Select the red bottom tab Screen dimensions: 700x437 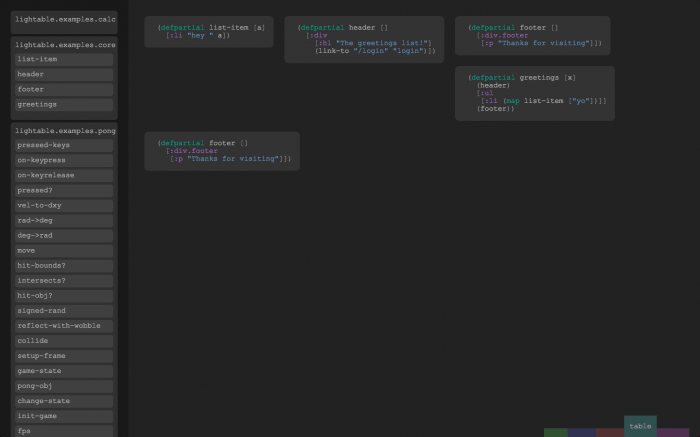pyautogui.click(x=610, y=433)
